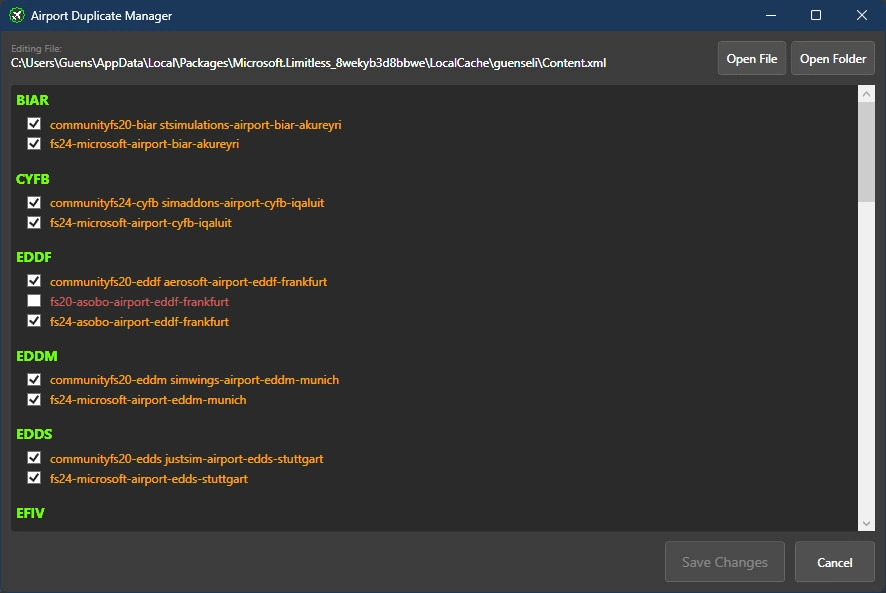Cancel the duplicate editing
The width and height of the screenshot is (886, 593).
pos(835,562)
